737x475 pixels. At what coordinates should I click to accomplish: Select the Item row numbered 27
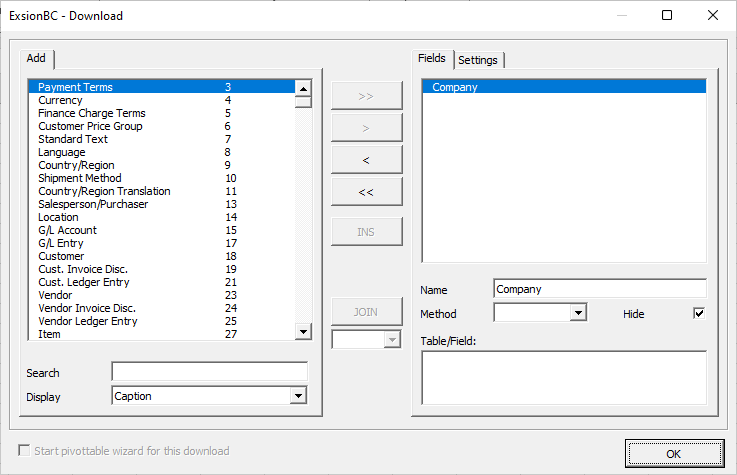tap(162, 334)
